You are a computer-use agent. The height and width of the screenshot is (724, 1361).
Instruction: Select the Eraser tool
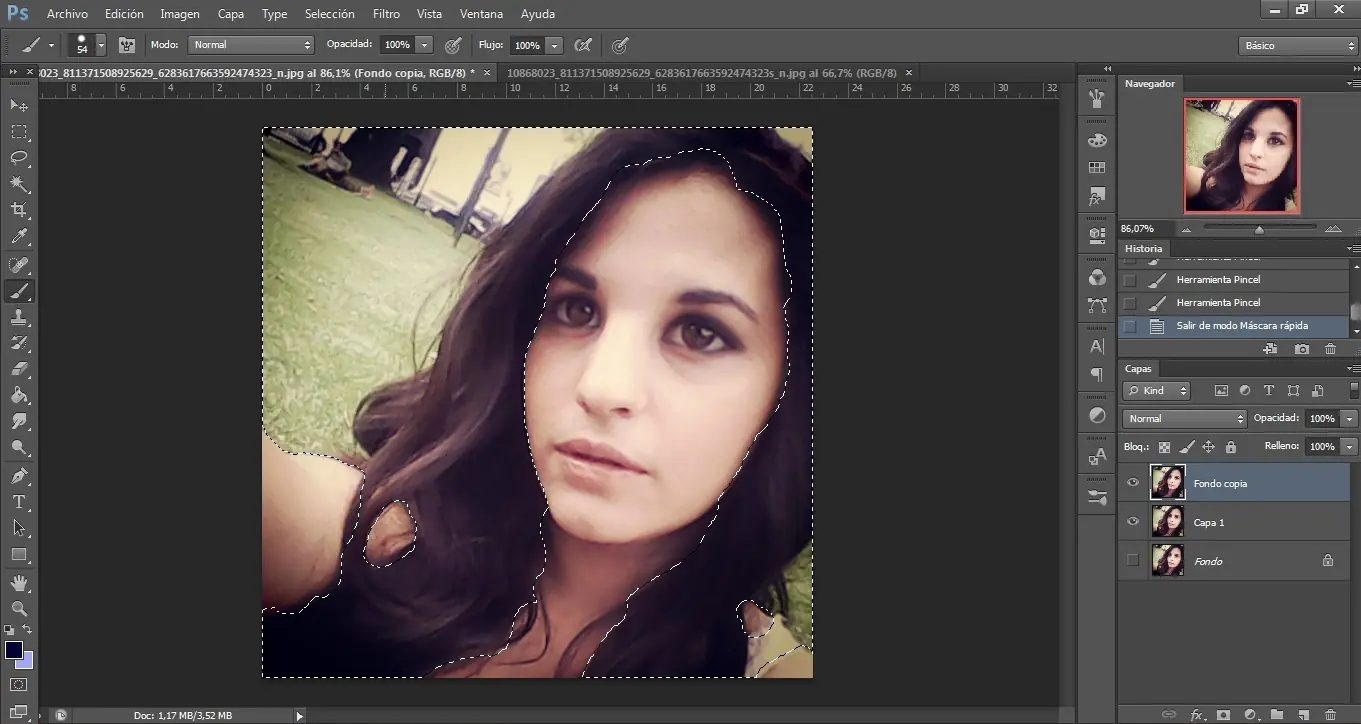(19, 369)
